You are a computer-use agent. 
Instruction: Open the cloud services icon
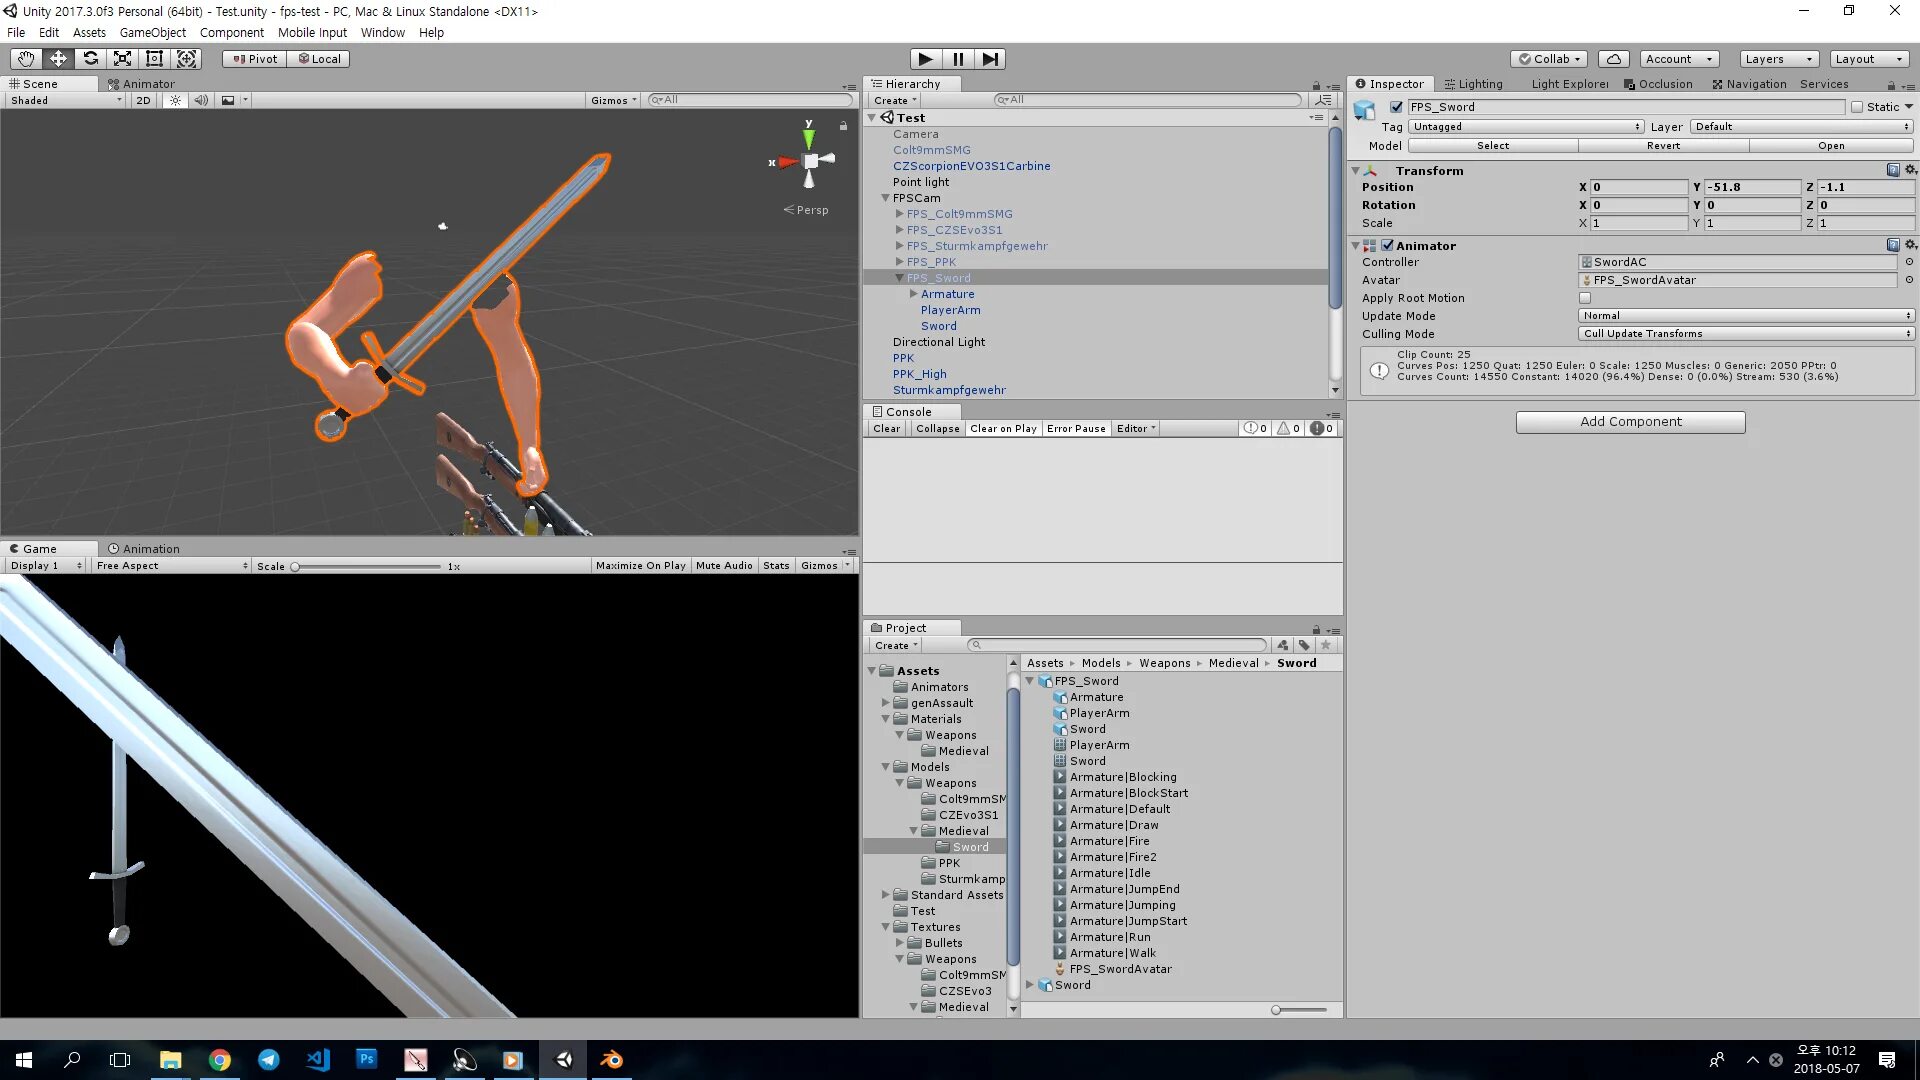click(1613, 59)
